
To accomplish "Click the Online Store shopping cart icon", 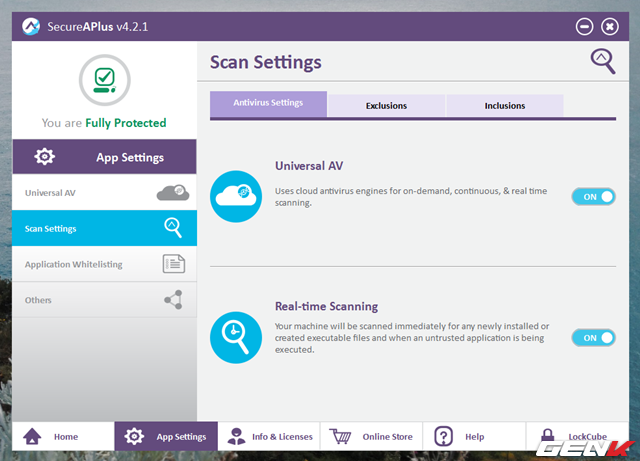I will (x=340, y=437).
